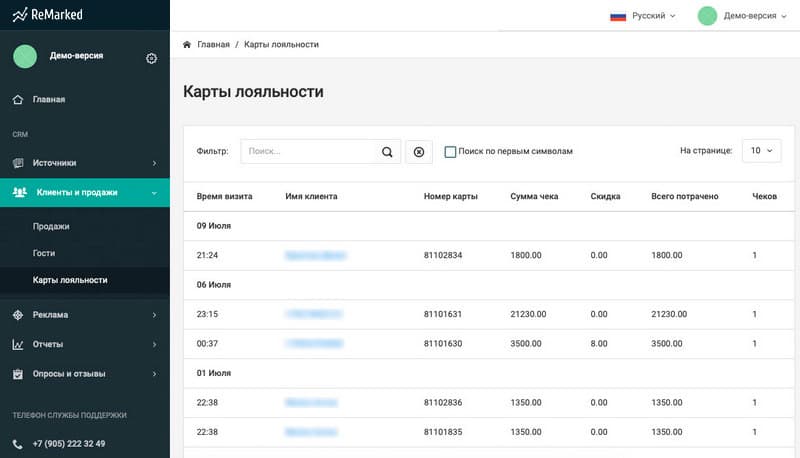Viewport: 800px width, 458px height.
Task: Click the Имя клиента column header
Action: tap(311, 196)
